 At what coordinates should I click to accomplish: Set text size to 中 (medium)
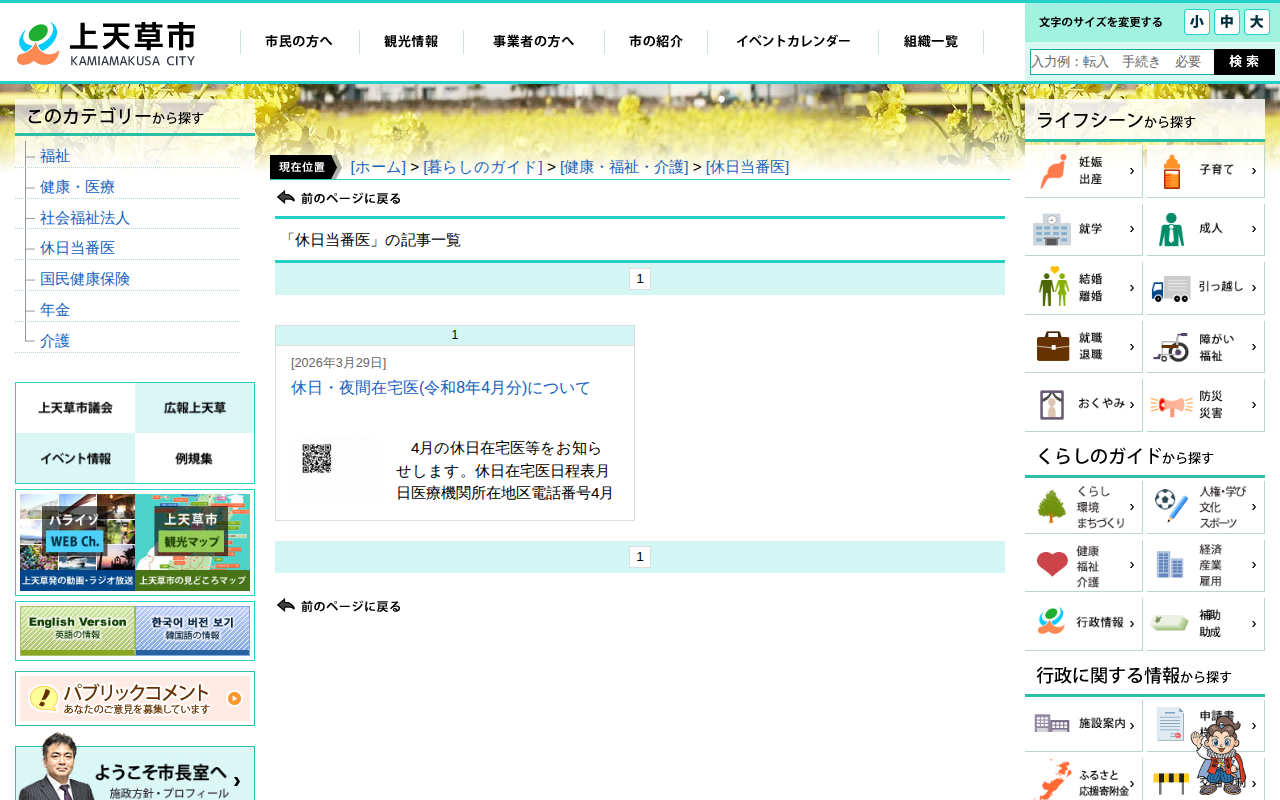(x=1227, y=22)
